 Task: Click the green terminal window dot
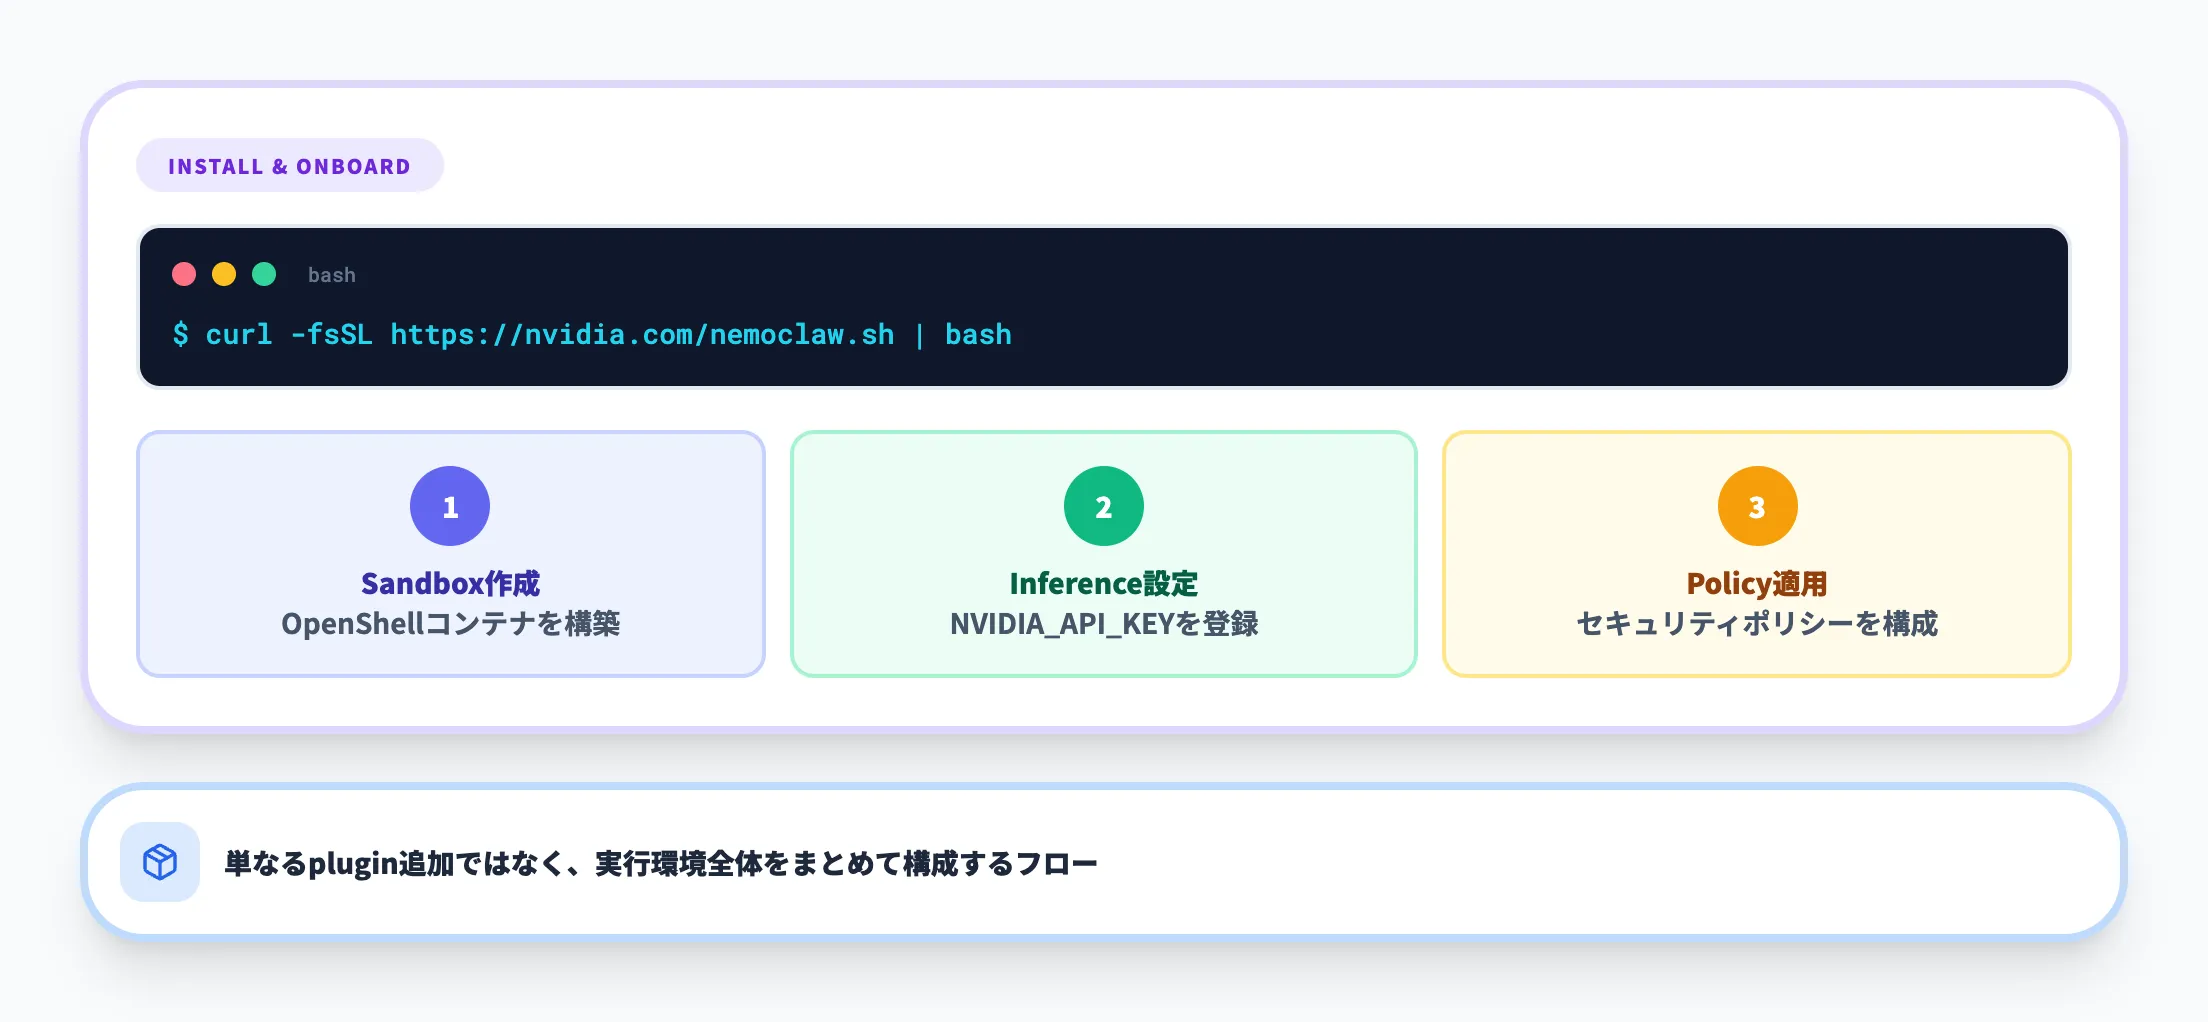264,274
